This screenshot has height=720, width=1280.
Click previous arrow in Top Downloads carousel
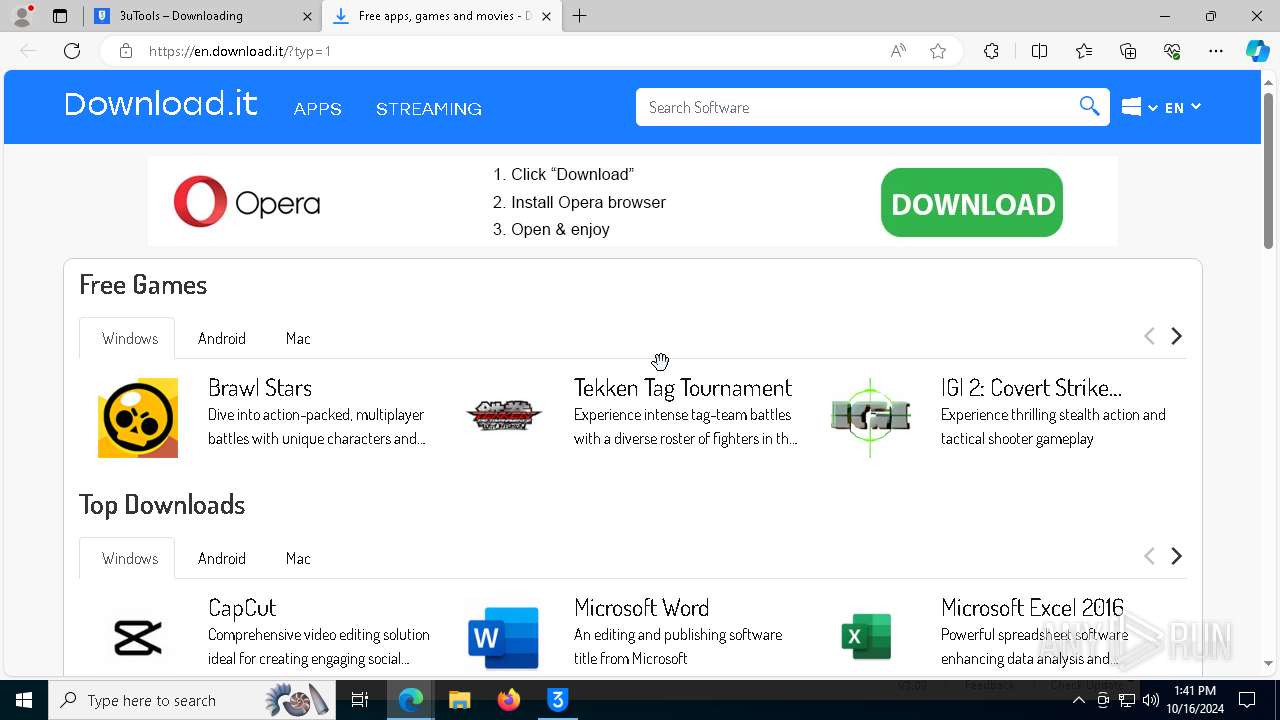click(x=1149, y=556)
